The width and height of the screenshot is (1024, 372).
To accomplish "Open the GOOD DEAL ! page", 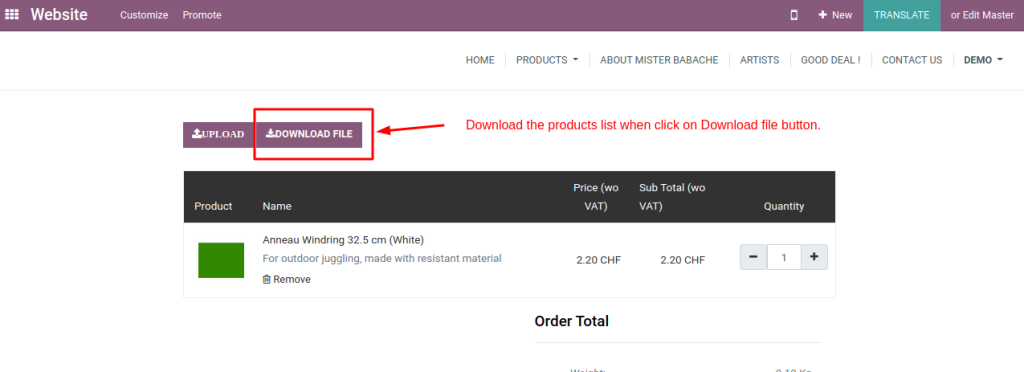I will [831, 60].
